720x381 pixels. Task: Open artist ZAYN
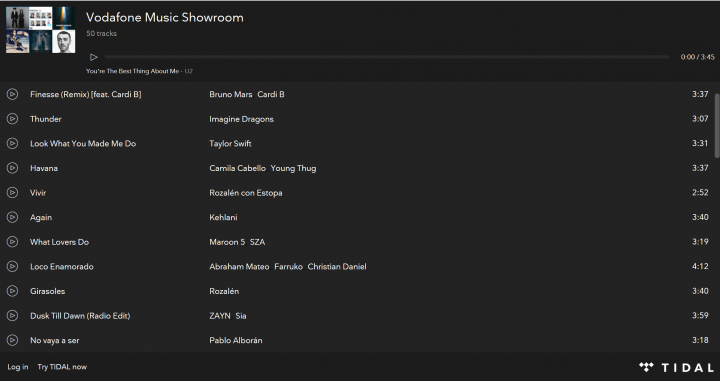(220, 316)
